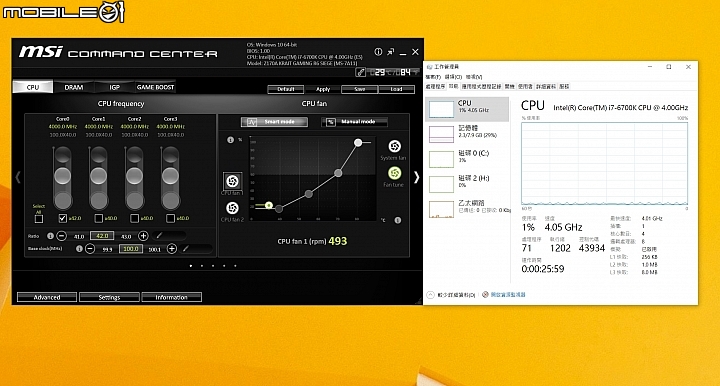Image resolution: width=720 pixels, height=386 pixels.
Task: Decrease Base clock with the minus icon
Action: 90,249
